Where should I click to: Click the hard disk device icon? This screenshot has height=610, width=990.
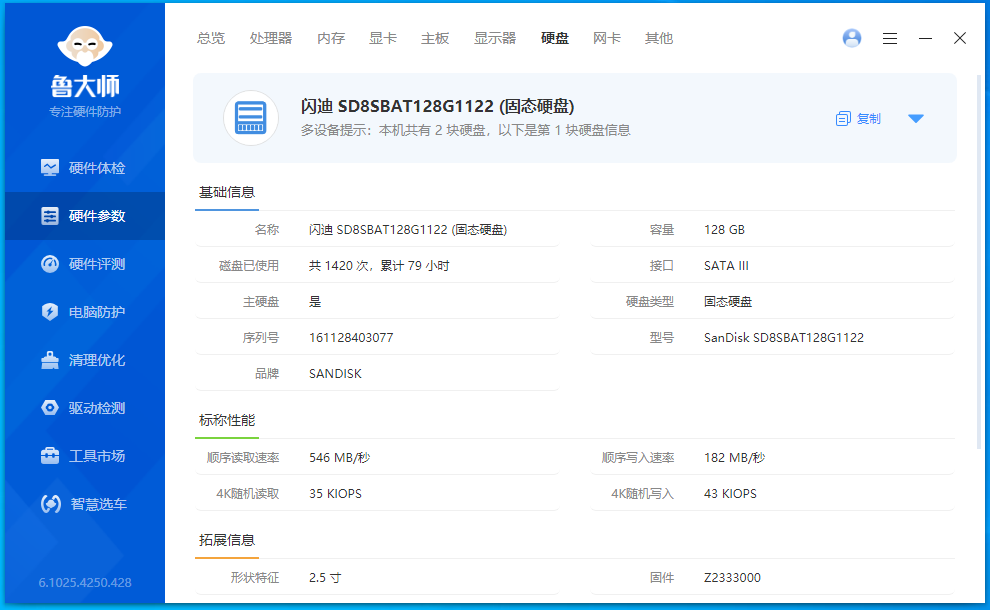(251, 118)
